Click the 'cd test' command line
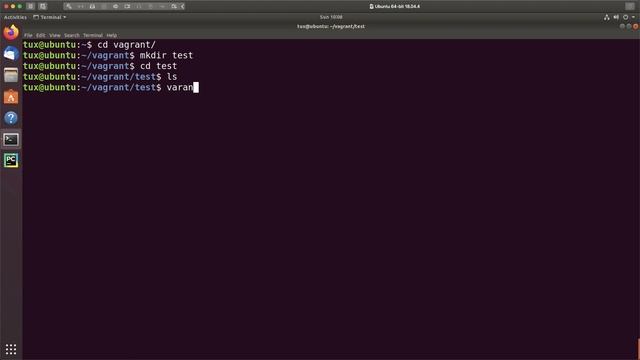The width and height of the screenshot is (640, 360). 158,66
